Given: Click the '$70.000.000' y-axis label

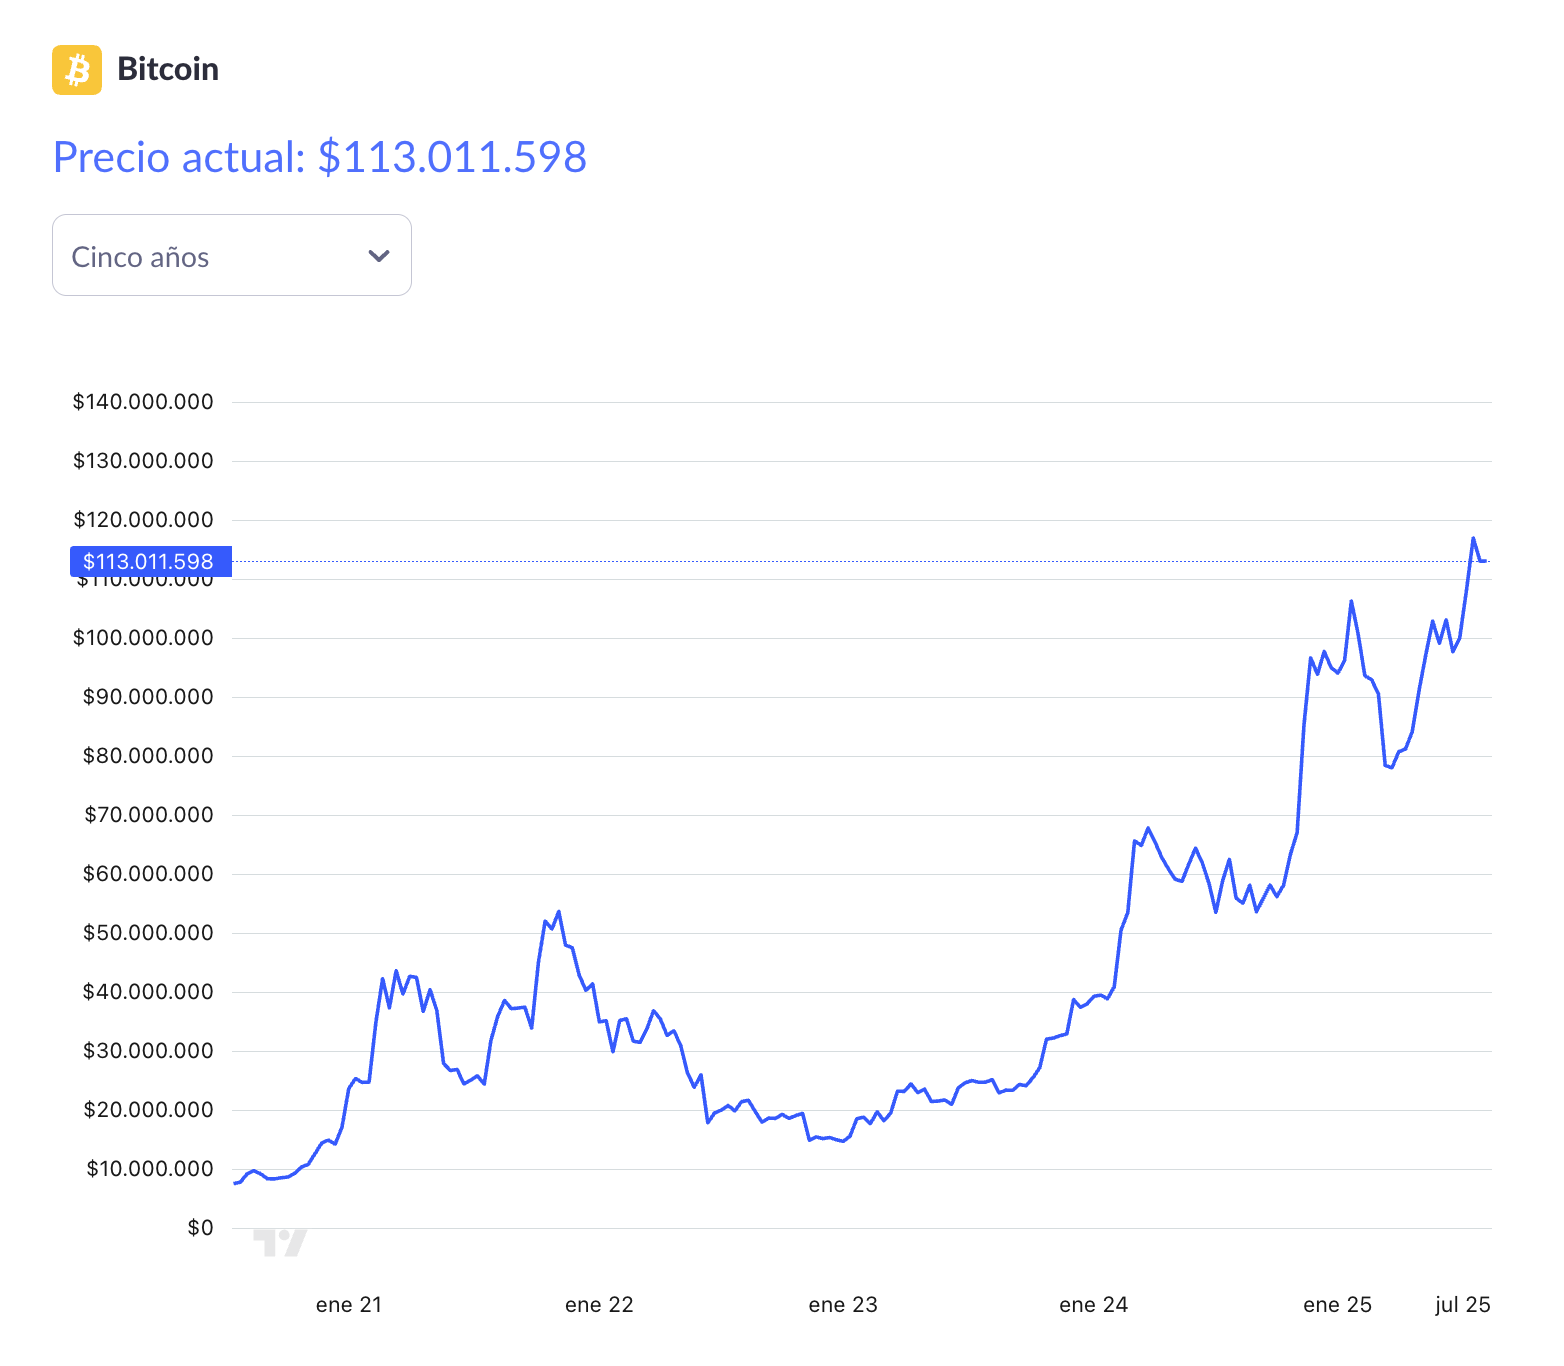Looking at the screenshot, I should click(148, 815).
